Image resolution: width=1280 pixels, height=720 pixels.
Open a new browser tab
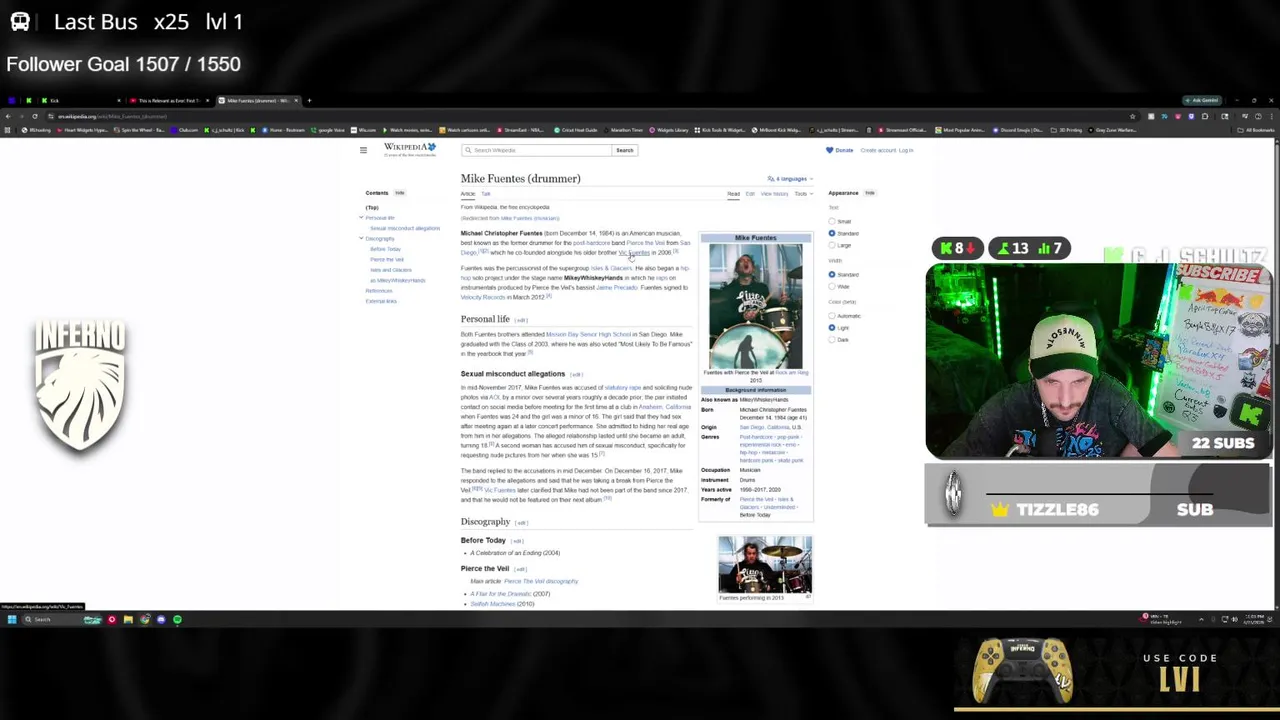tap(309, 100)
